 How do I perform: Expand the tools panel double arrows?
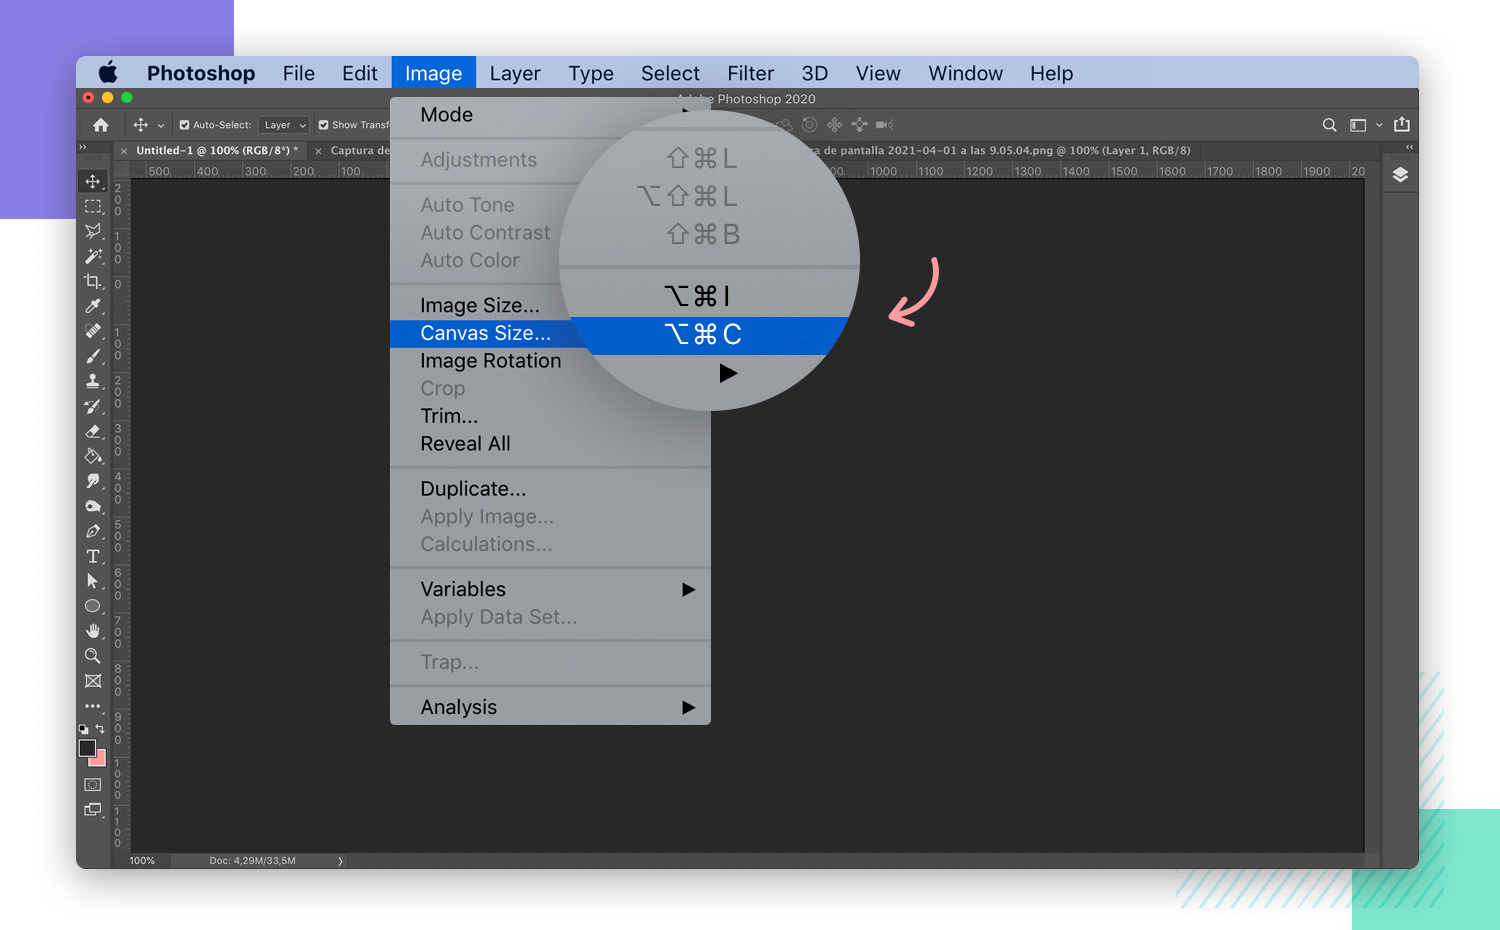(83, 147)
